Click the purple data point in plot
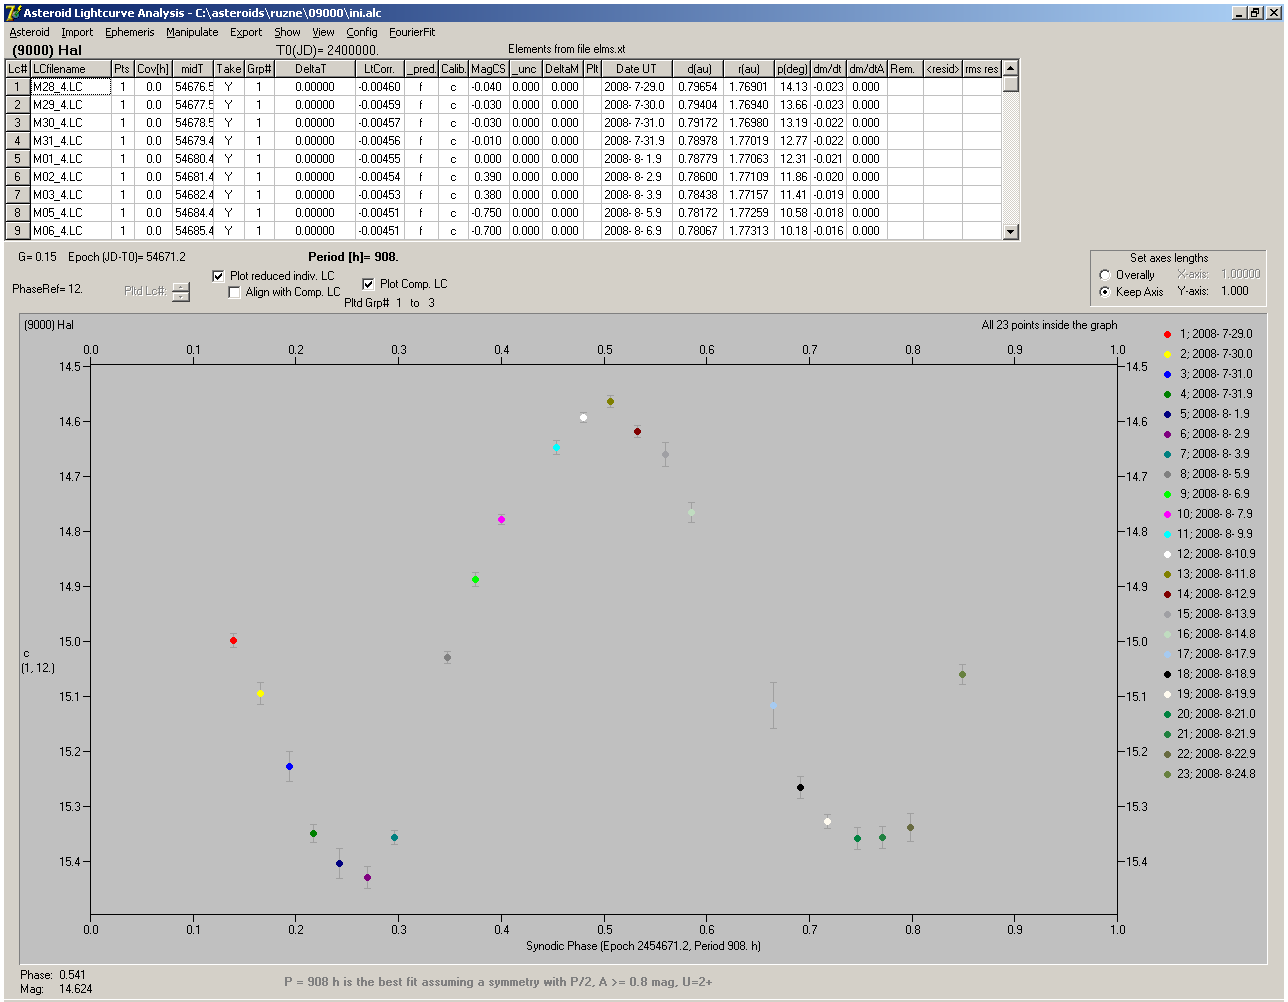Screen dimensions: 1288x1002 pyautogui.click(x=367, y=877)
